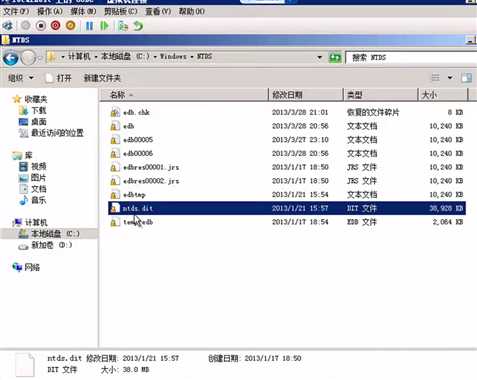The width and height of the screenshot is (477, 380).
Task: Sort by the 修改日期 column header
Action: point(306,95)
